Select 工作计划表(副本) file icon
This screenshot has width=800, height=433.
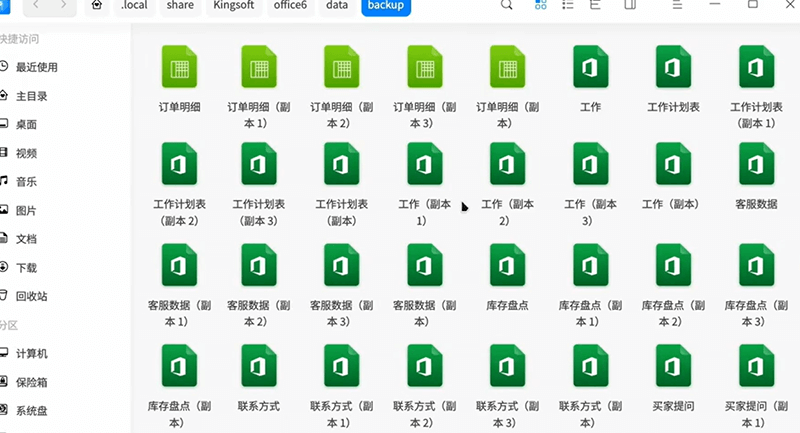pyautogui.click(x=341, y=164)
